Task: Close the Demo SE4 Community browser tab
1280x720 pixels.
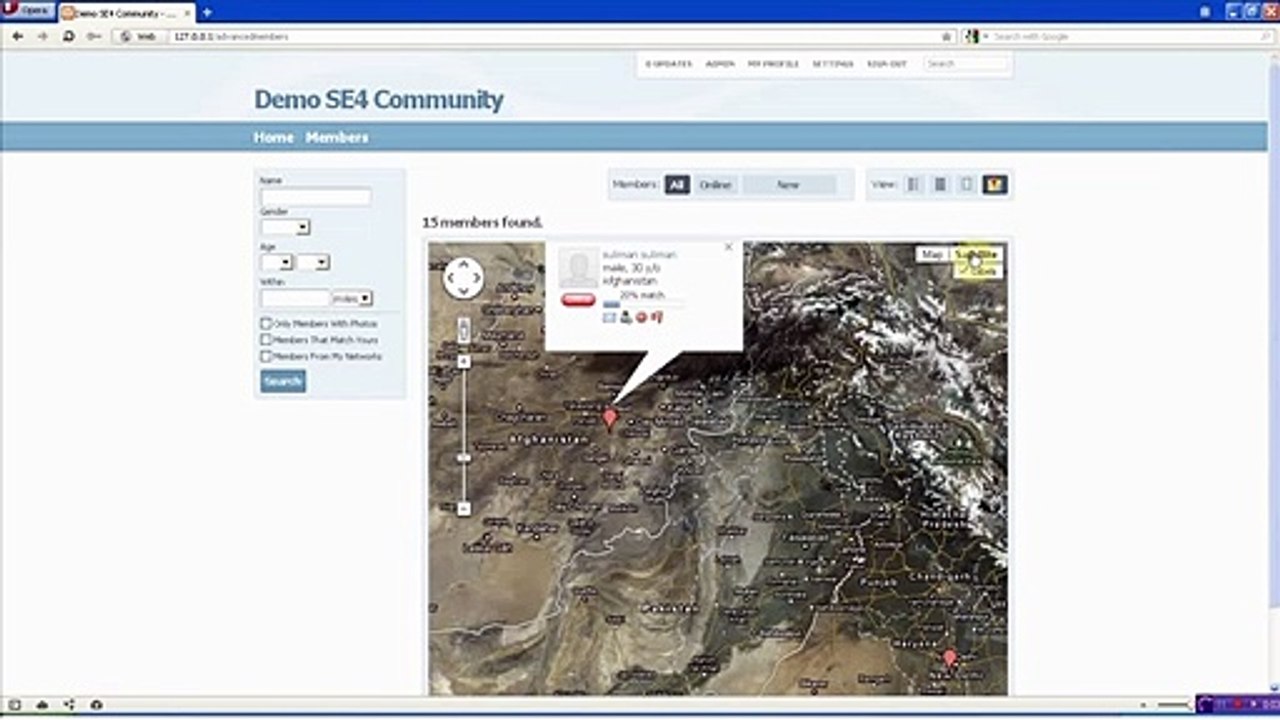Action: coord(187,13)
